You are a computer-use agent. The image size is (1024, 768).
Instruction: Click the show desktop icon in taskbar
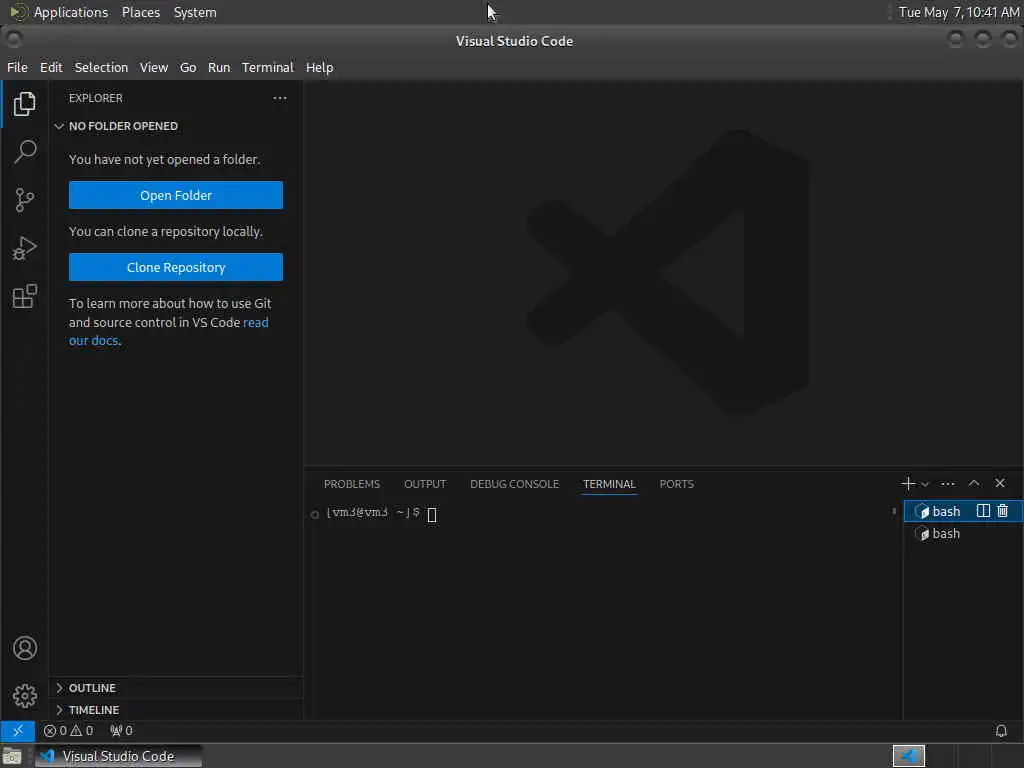[12, 756]
